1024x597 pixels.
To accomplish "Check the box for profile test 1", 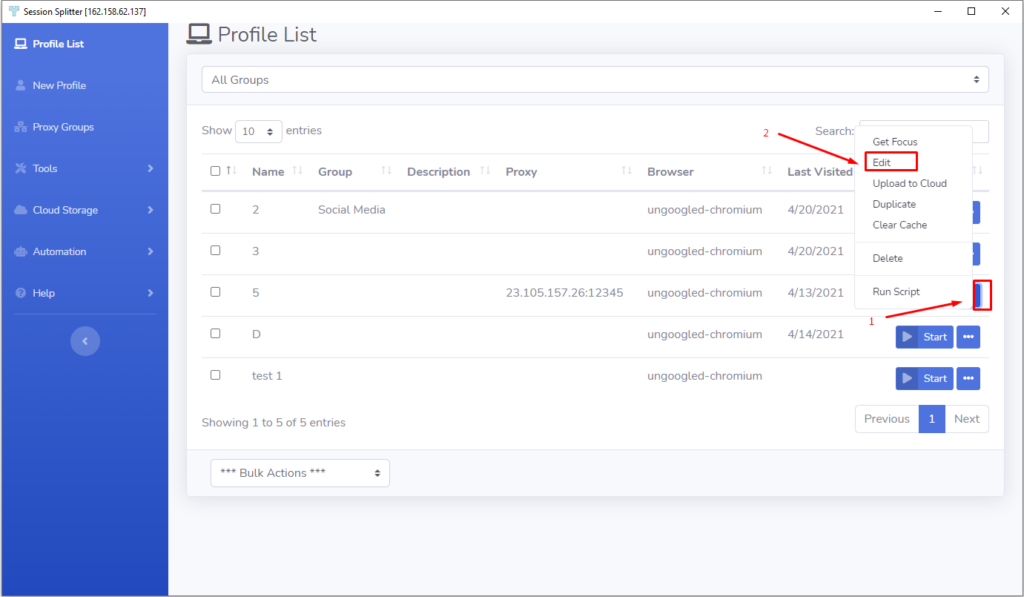I will click(x=215, y=375).
